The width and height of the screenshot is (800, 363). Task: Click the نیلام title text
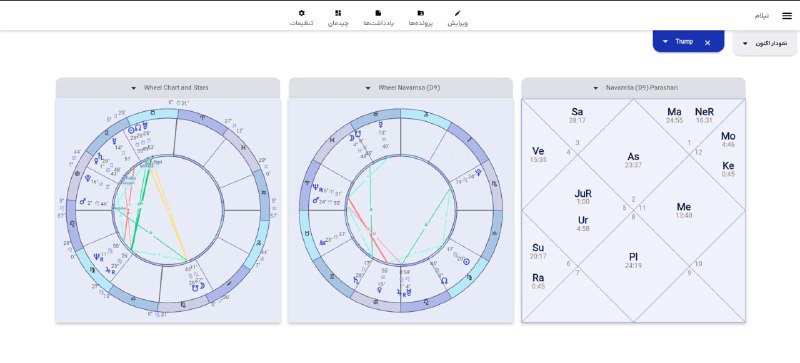pyautogui.click(x=761, y=16)
